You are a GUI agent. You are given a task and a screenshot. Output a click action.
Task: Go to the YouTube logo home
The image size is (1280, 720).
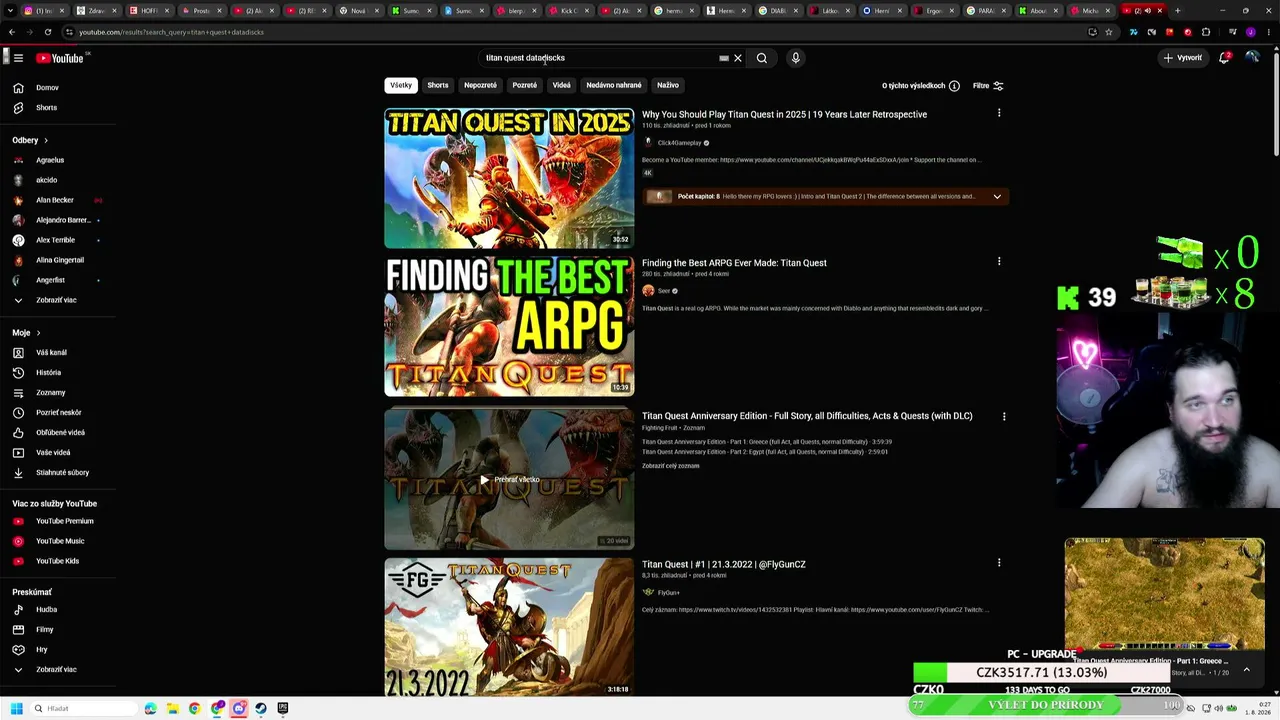pyautogui.click(x=60, y=58)
